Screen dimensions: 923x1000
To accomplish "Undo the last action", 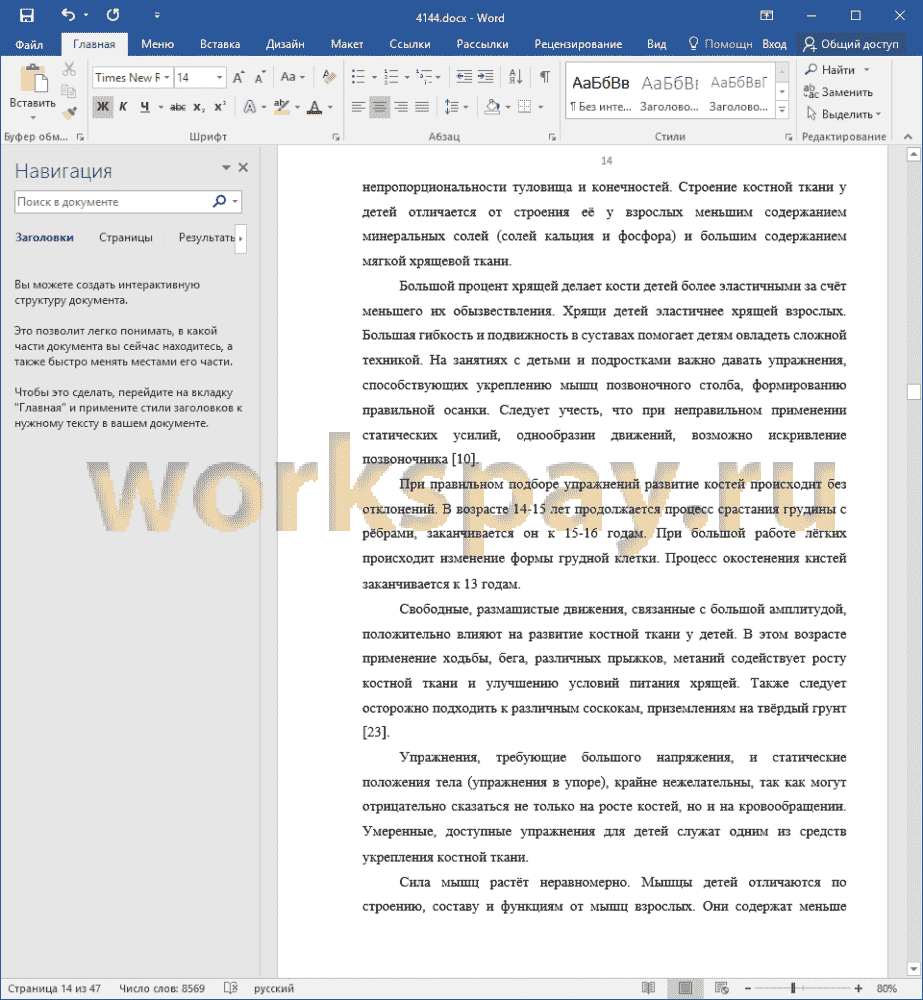I will pyautogui.click(x=68, y=15).
